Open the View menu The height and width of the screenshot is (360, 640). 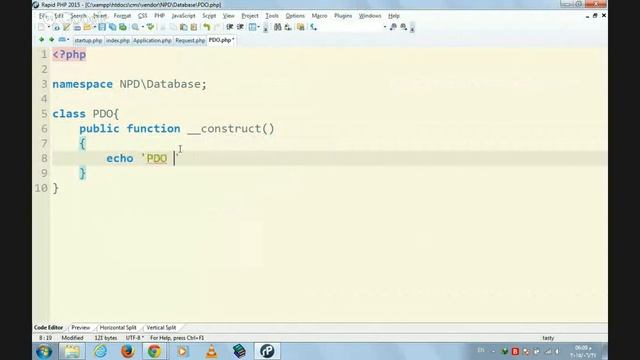(229, 16)
